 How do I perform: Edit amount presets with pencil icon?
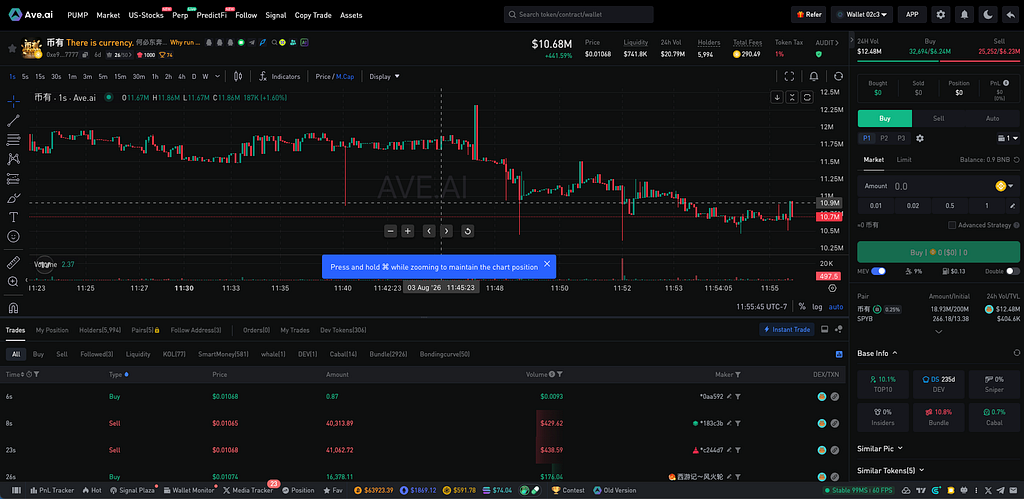click(x=1013, y=206)
